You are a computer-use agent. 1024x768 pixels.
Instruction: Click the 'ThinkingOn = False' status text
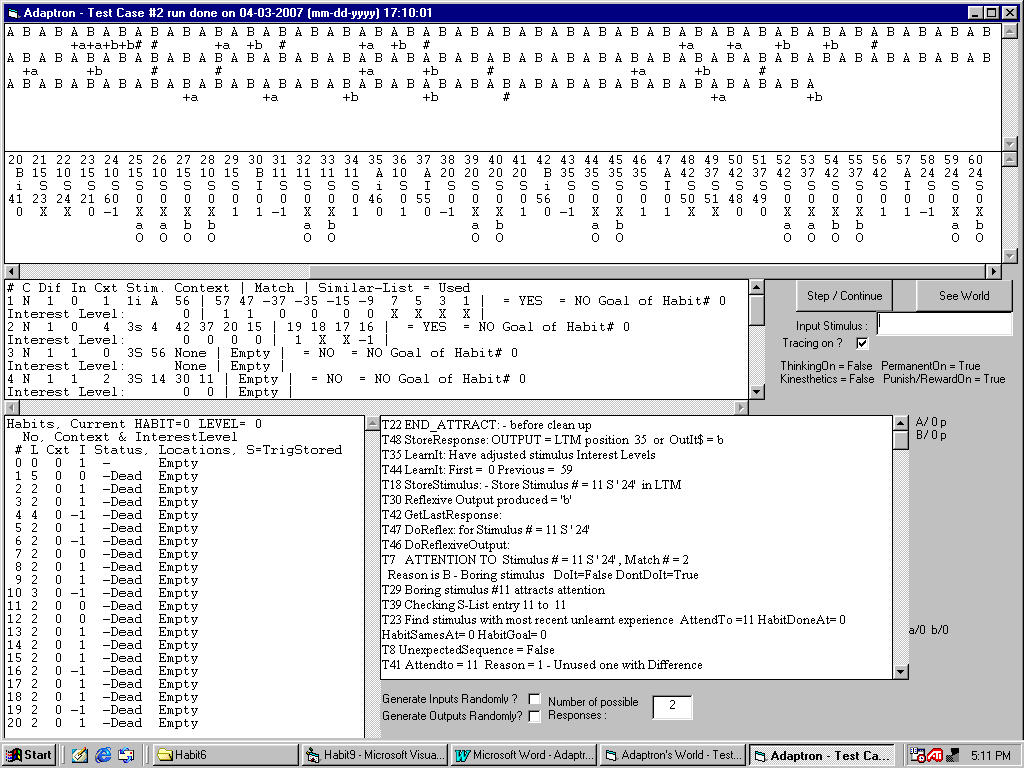click(x=826, y=366)
